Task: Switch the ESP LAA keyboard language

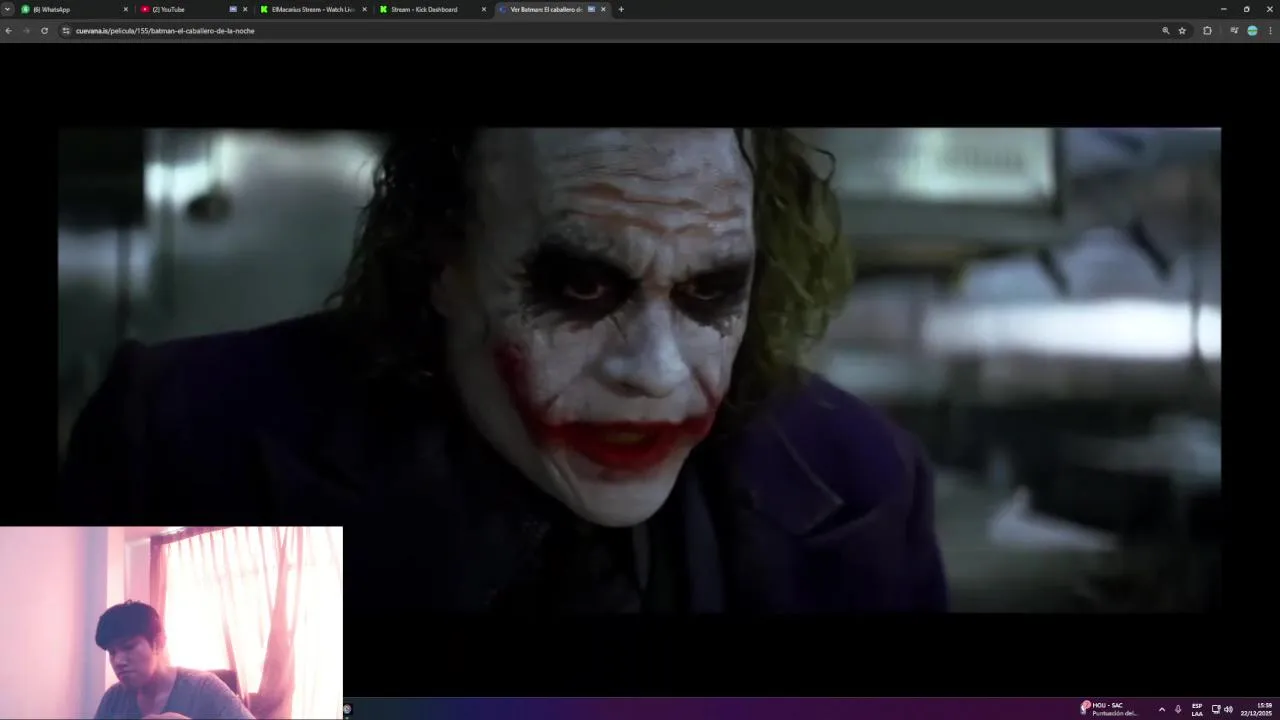Action: point(1197,709)
